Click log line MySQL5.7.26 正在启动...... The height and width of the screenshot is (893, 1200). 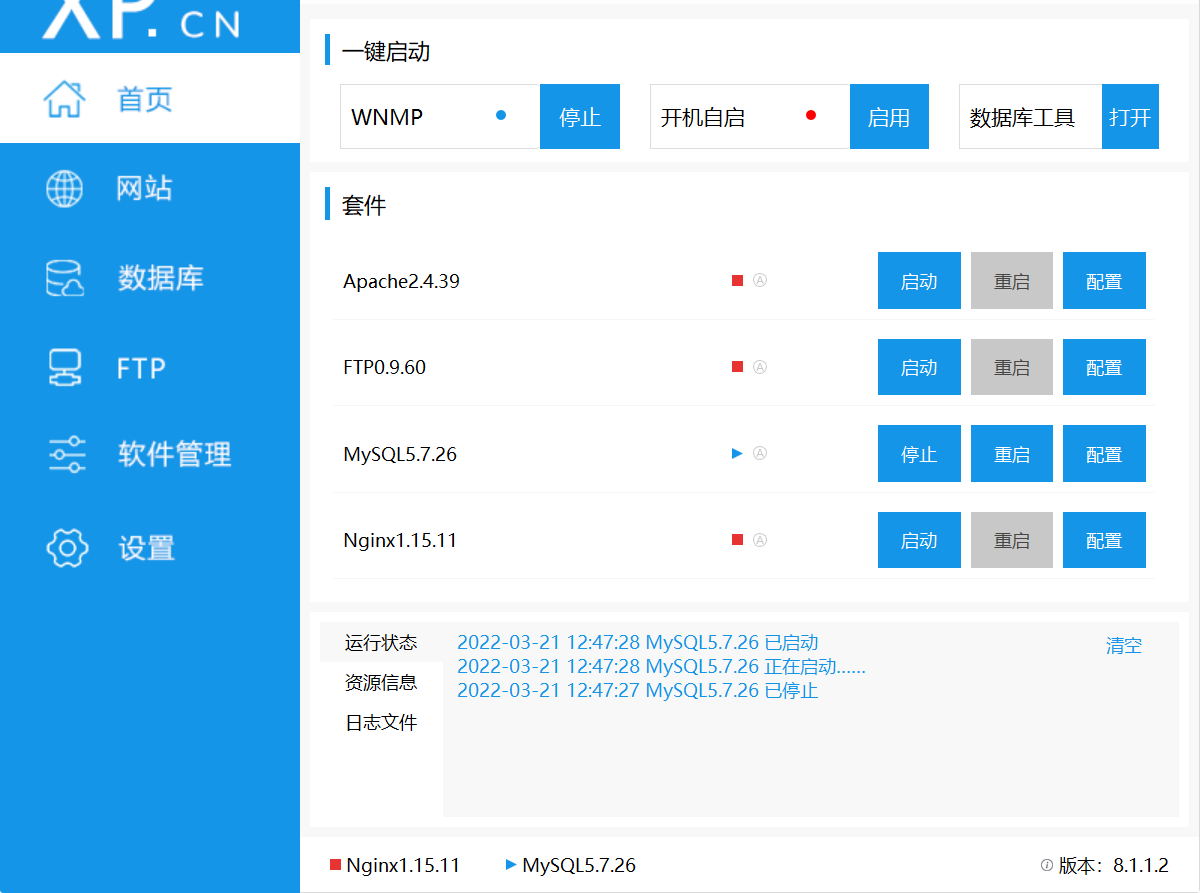(x=661, y=666)
